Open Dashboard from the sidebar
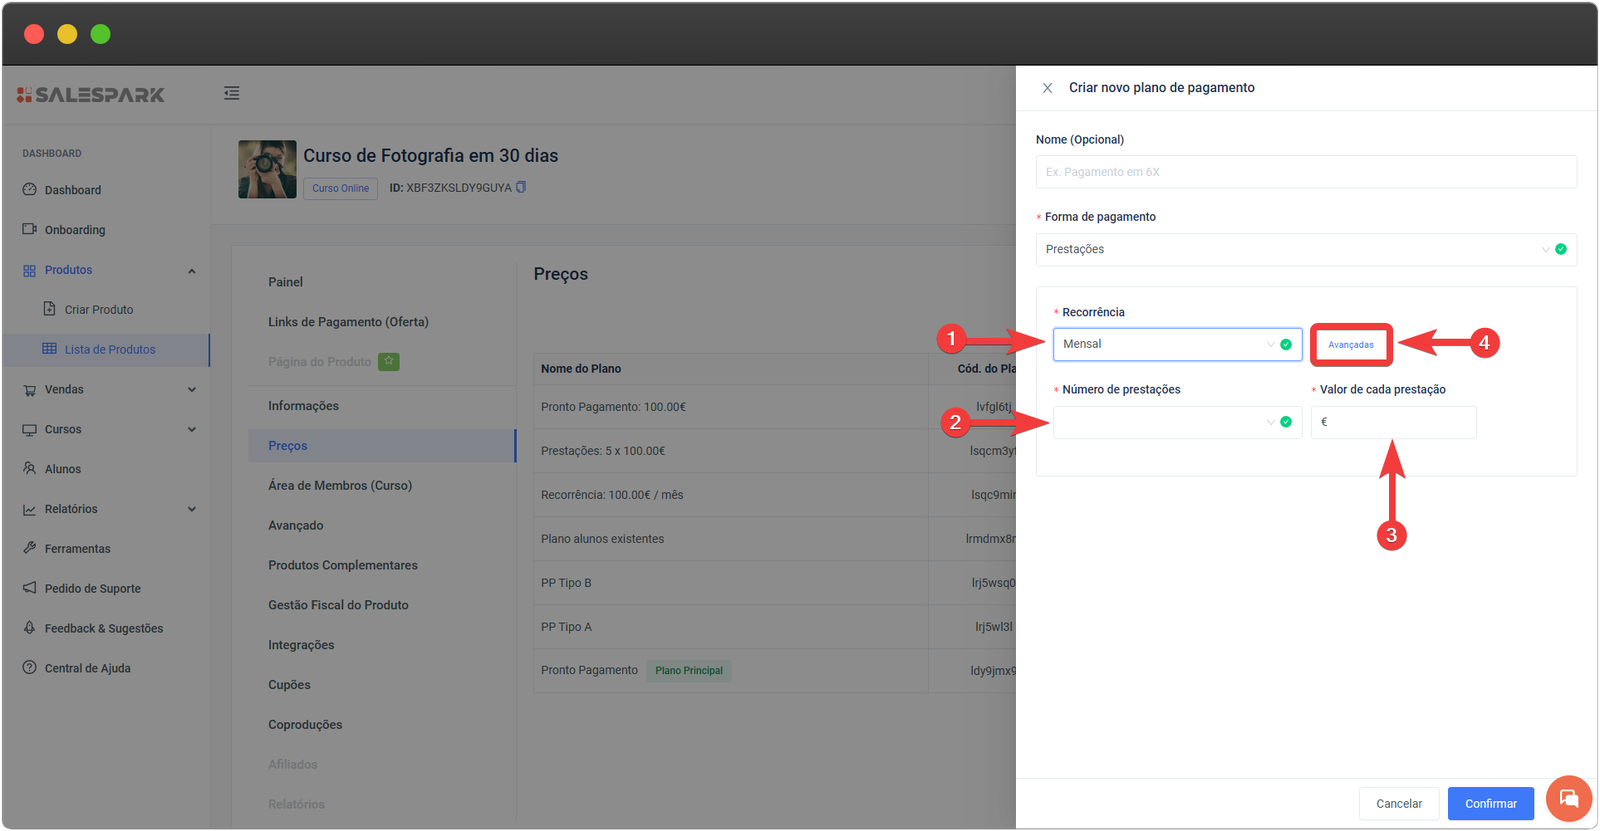Image resolution: width=1600 pixels, height=831 pixels. tap(72, 190)
